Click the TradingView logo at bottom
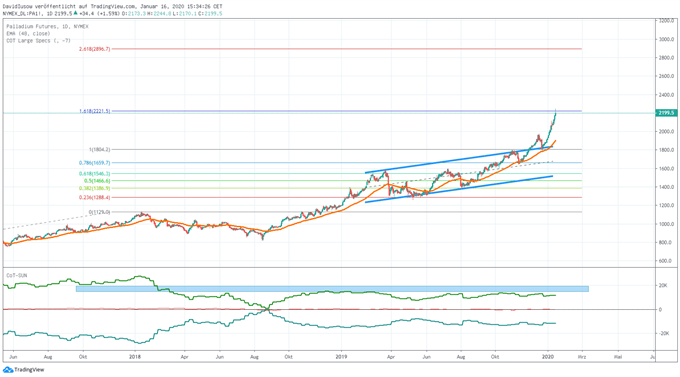 click(24, 370)
